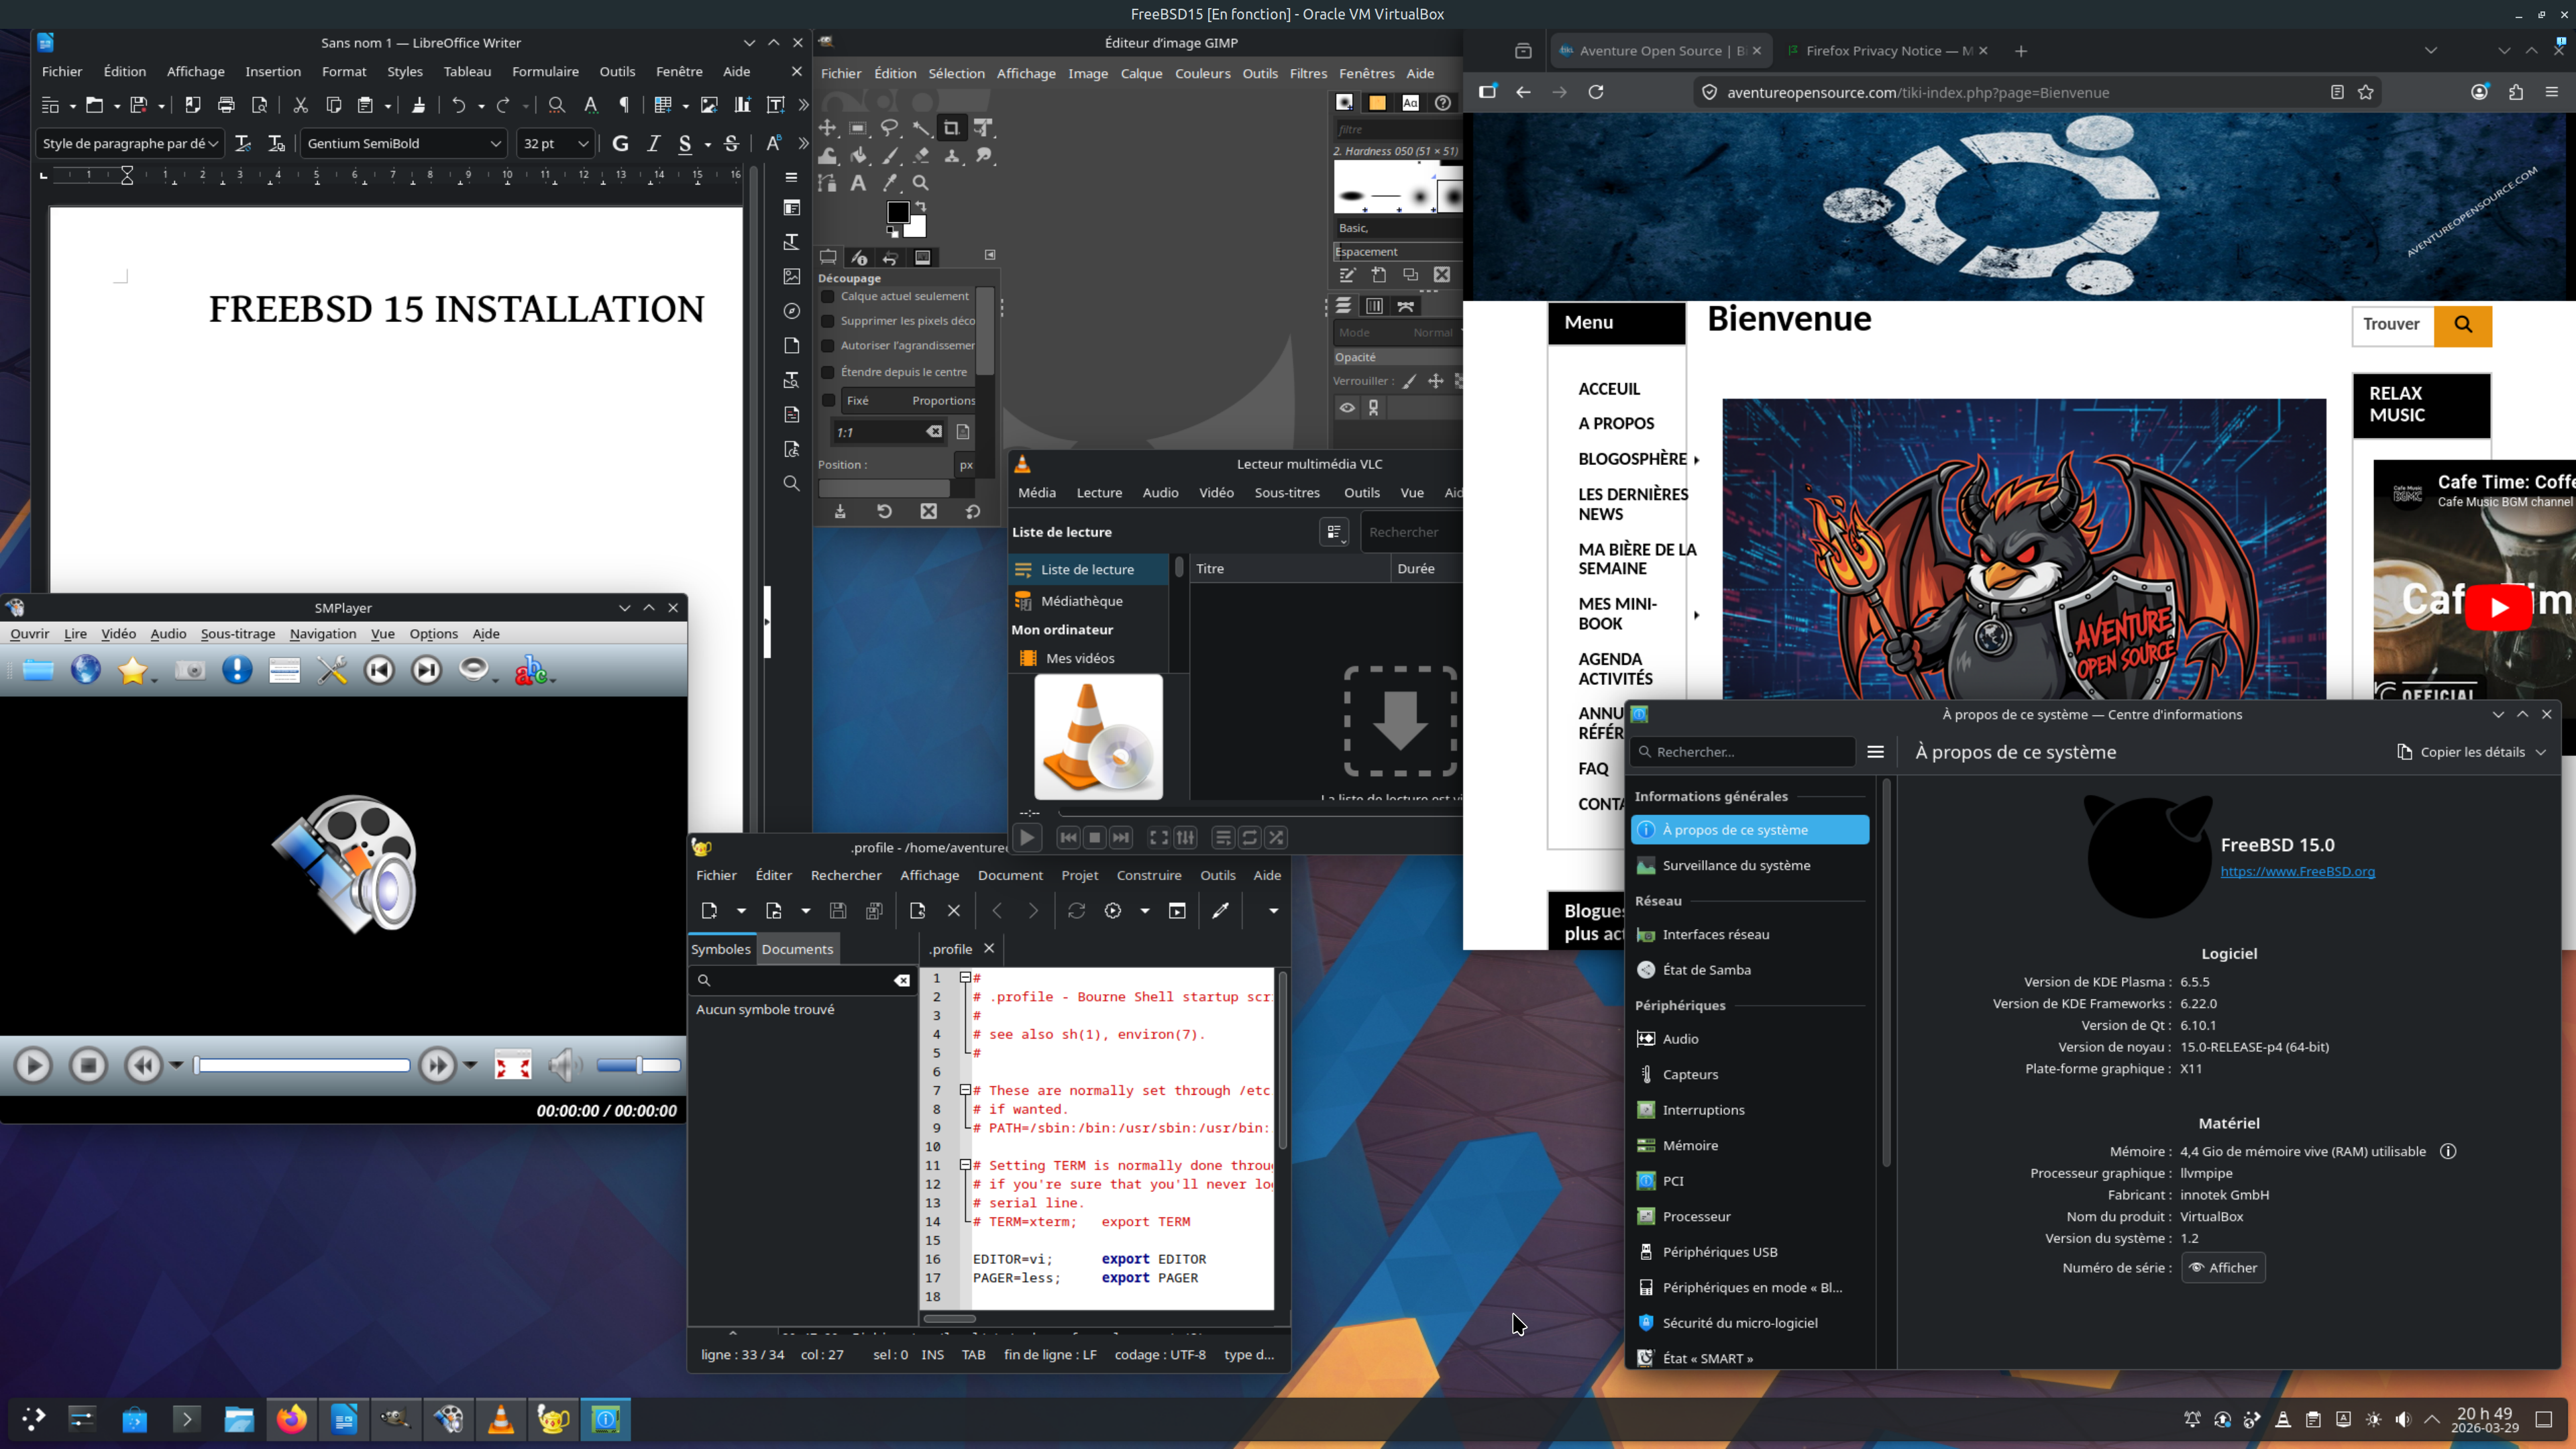
Task: Open the Geany new file dropdown arrow
Action: (x=741, y=910)
